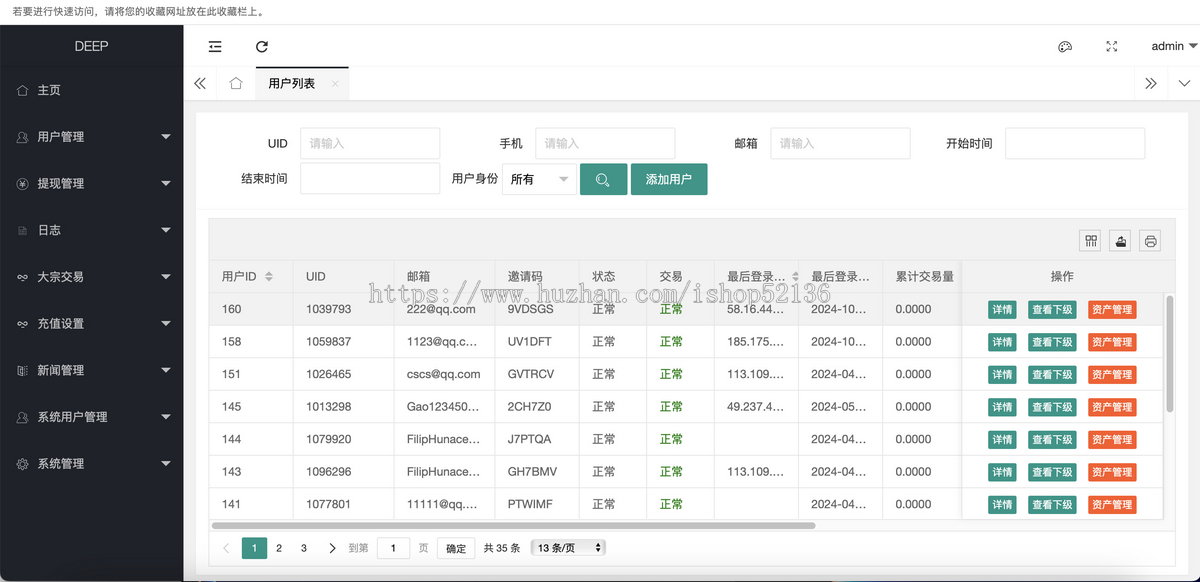Image resolution: width=1200 pixels, height=582 pixels.
Task: Focus the jump-to-page number field
Action: point(393,548)
